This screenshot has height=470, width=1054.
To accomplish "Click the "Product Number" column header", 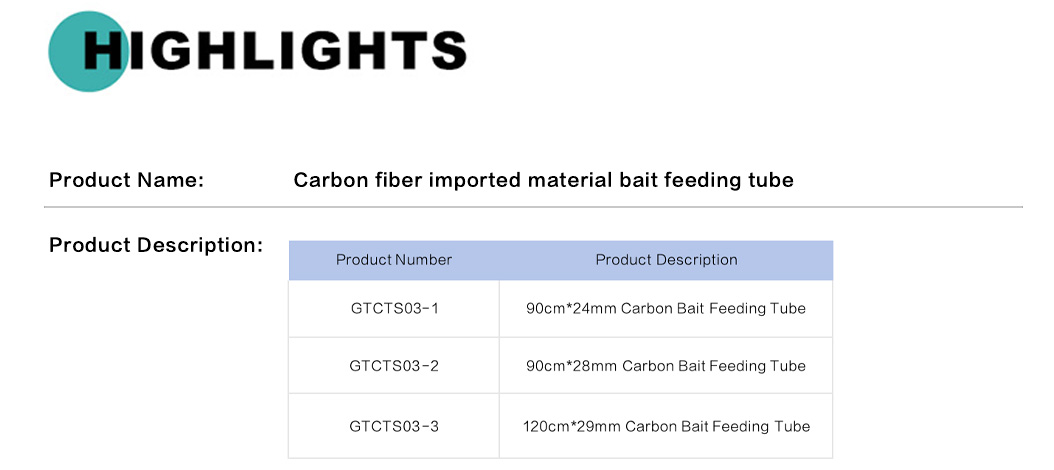I will pos(394,260).
